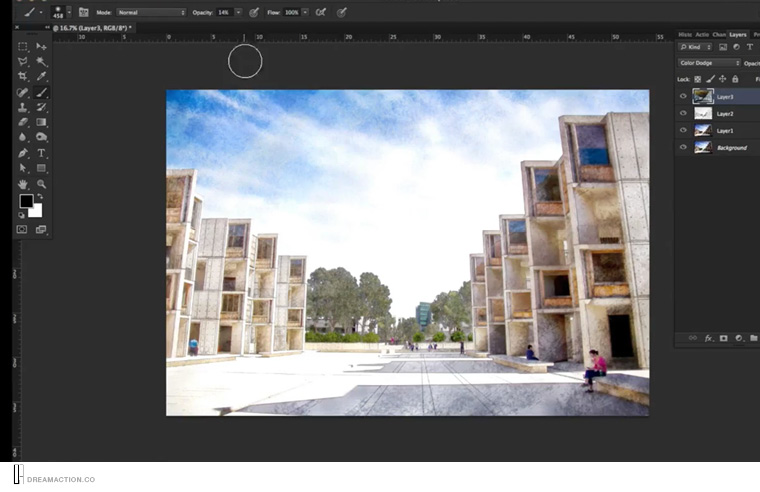Toggle pressure for size button
This screenshot has width=760, height=492.
click(342, 13)
